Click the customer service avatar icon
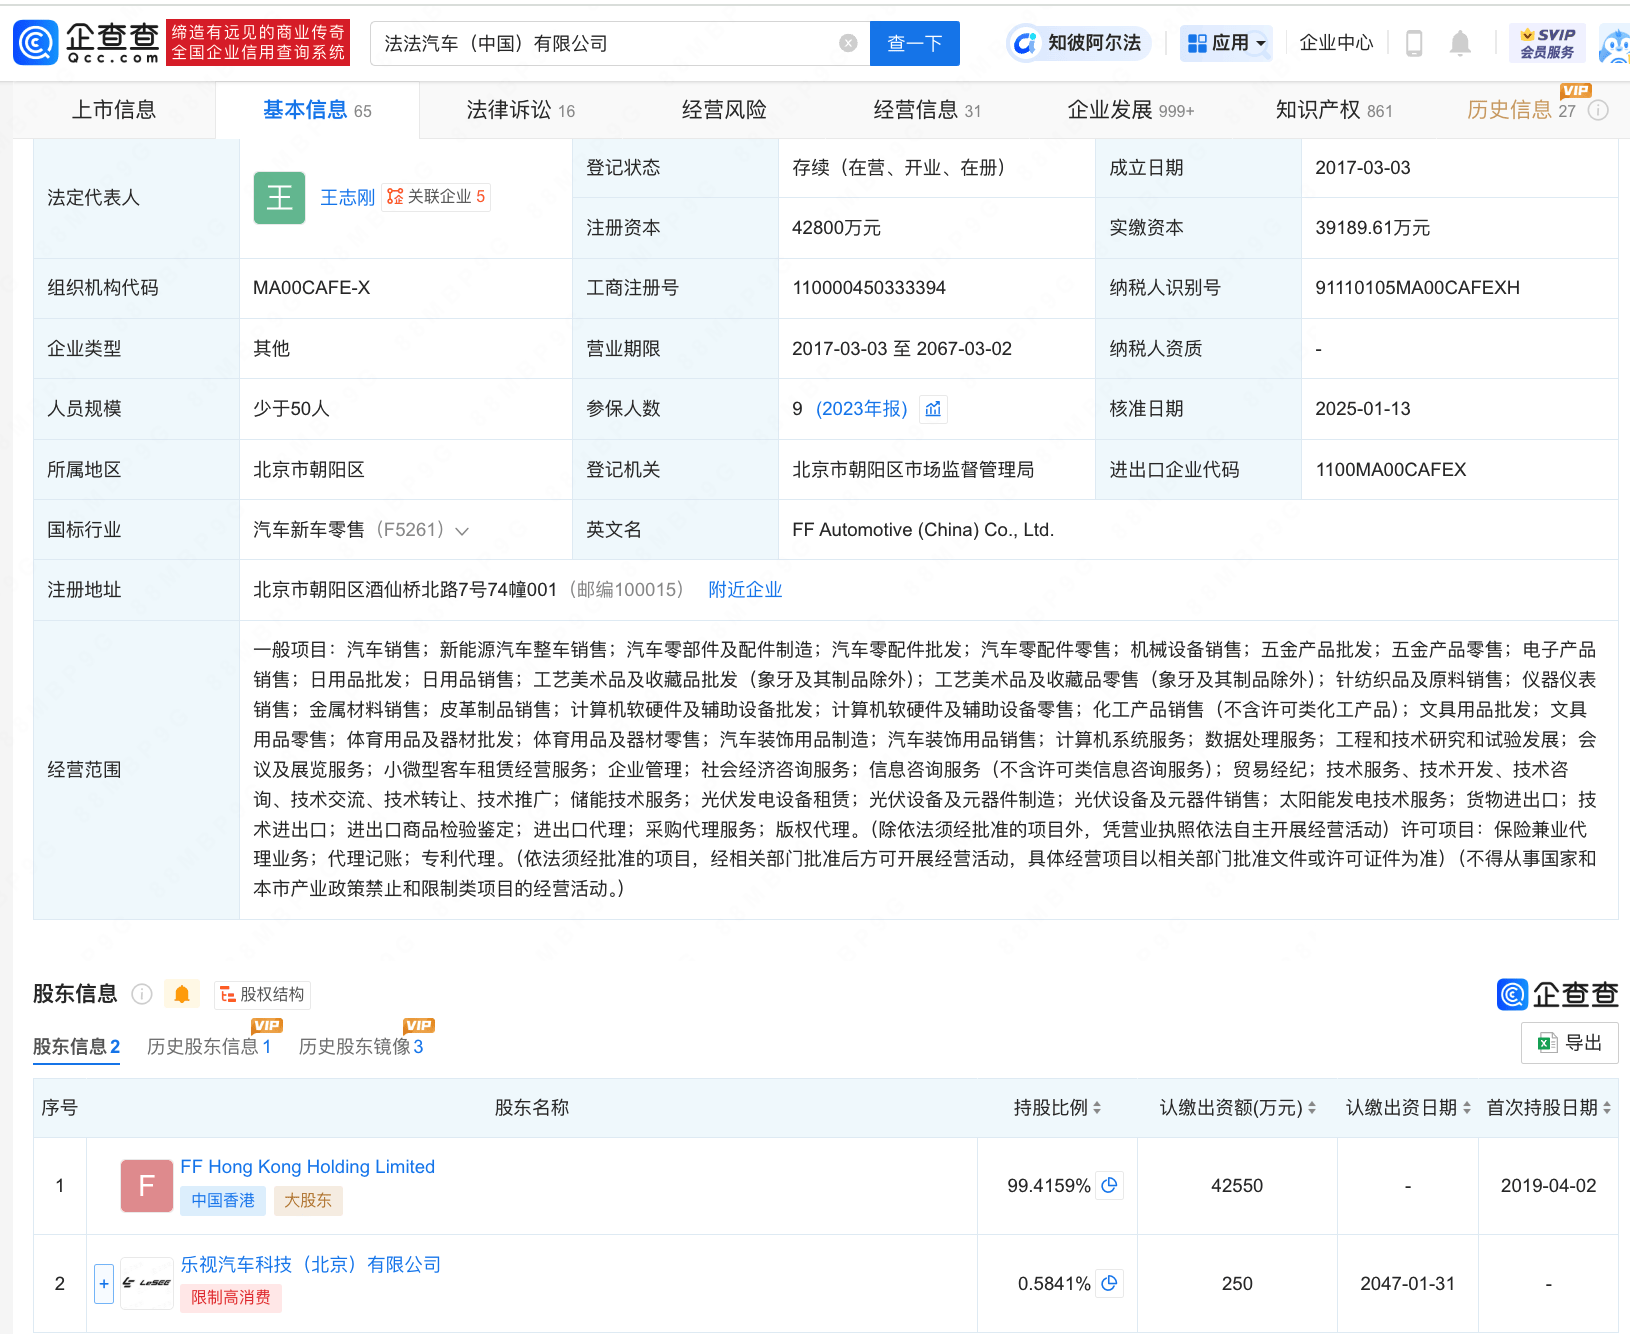Viewport: 1630px width, 1334px height. pyautogui.click(x=1615, y=45)
